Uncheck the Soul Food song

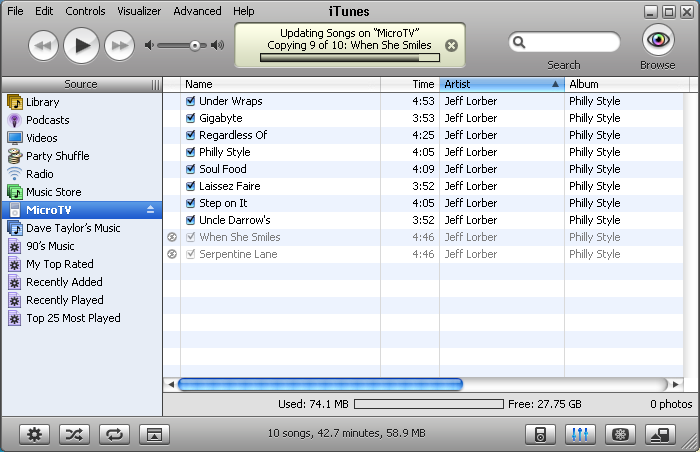[191, 169]
